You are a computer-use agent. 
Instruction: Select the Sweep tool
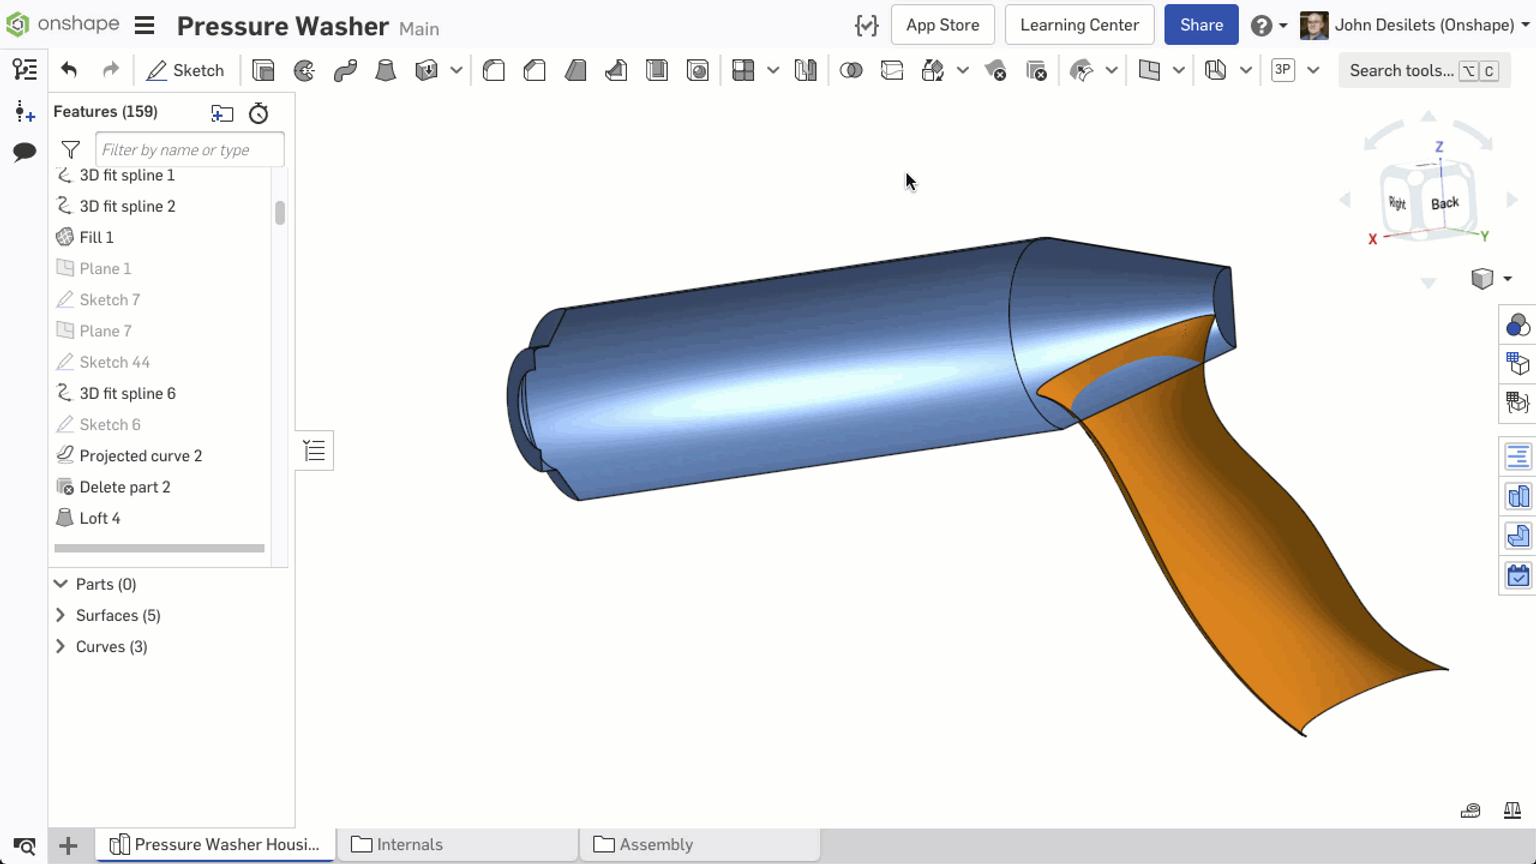345,70
